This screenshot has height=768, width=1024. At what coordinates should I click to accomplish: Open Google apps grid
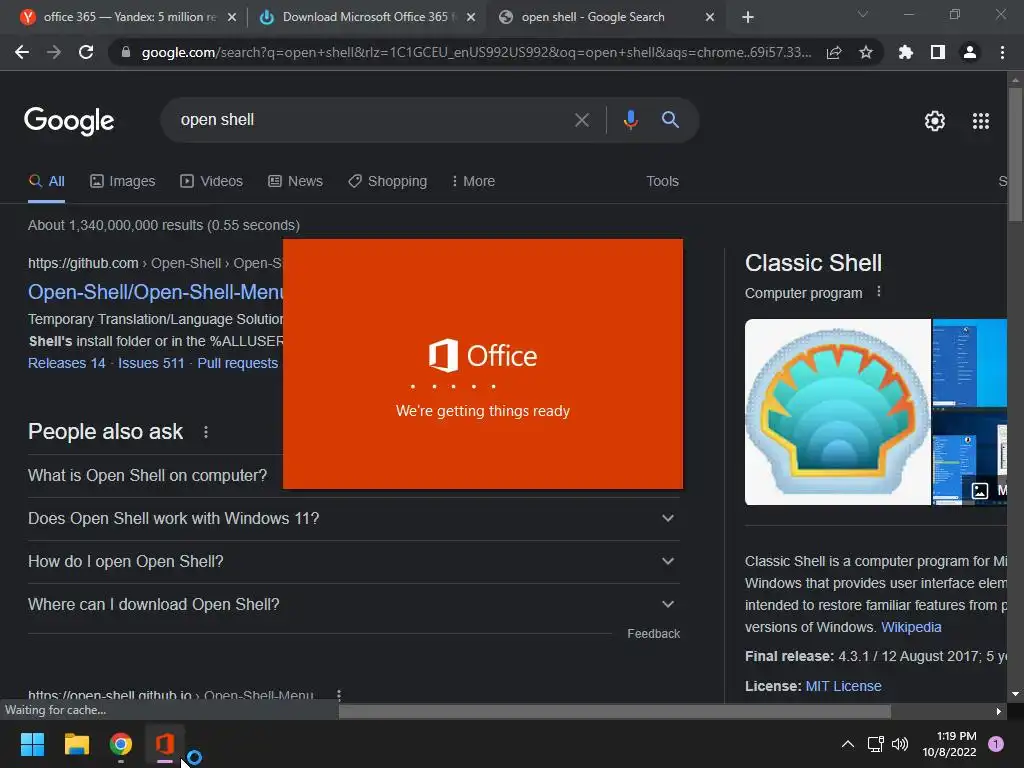(980, 121)
